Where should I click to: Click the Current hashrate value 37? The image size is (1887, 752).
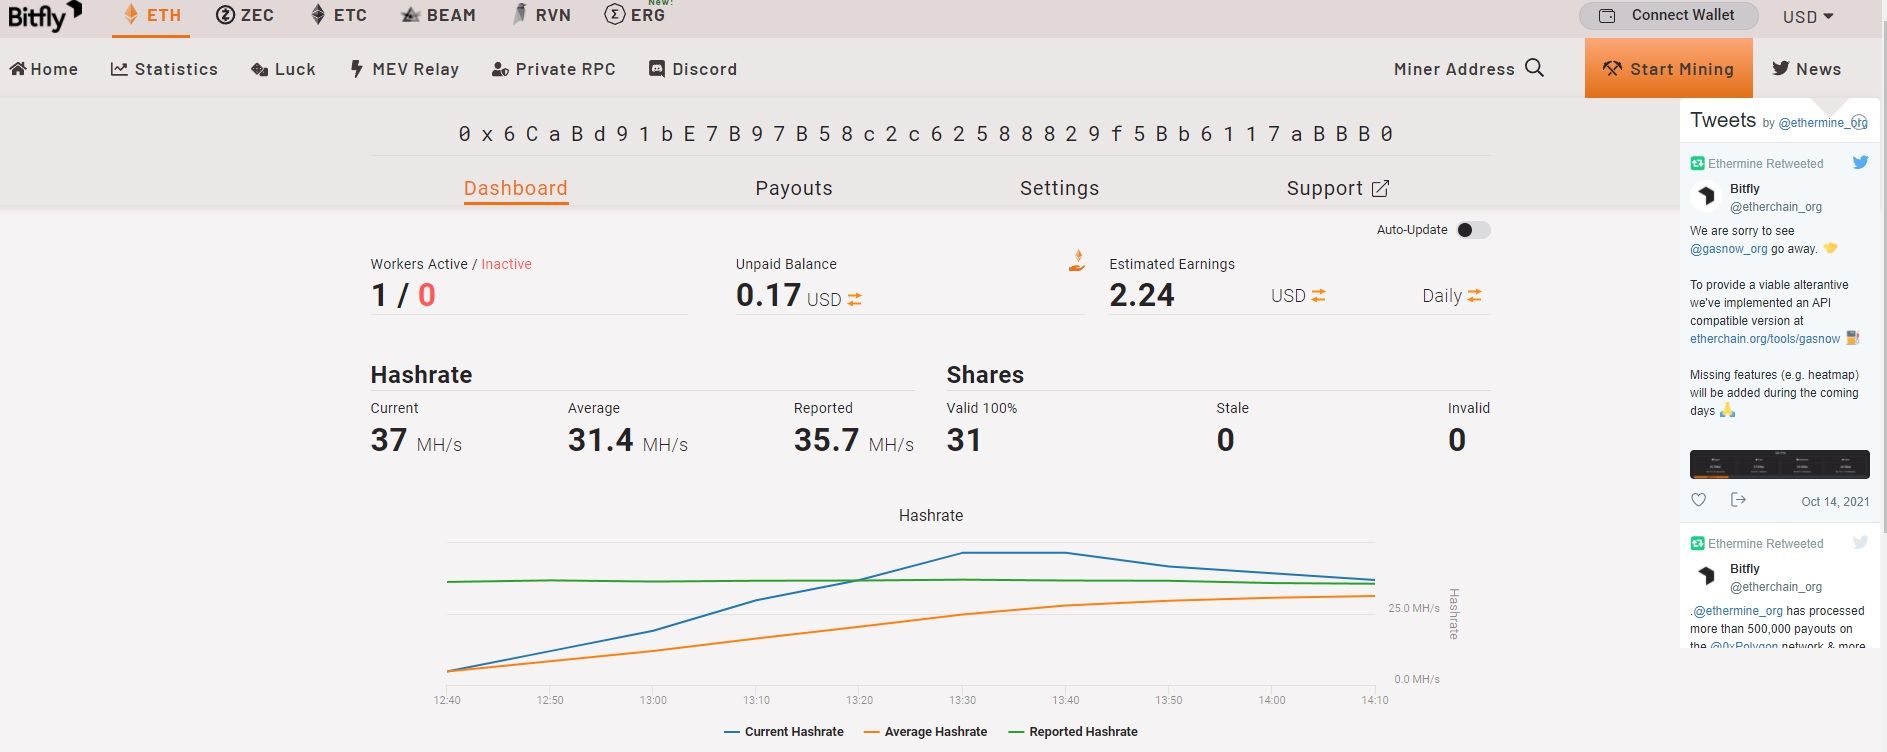point(389,440)
